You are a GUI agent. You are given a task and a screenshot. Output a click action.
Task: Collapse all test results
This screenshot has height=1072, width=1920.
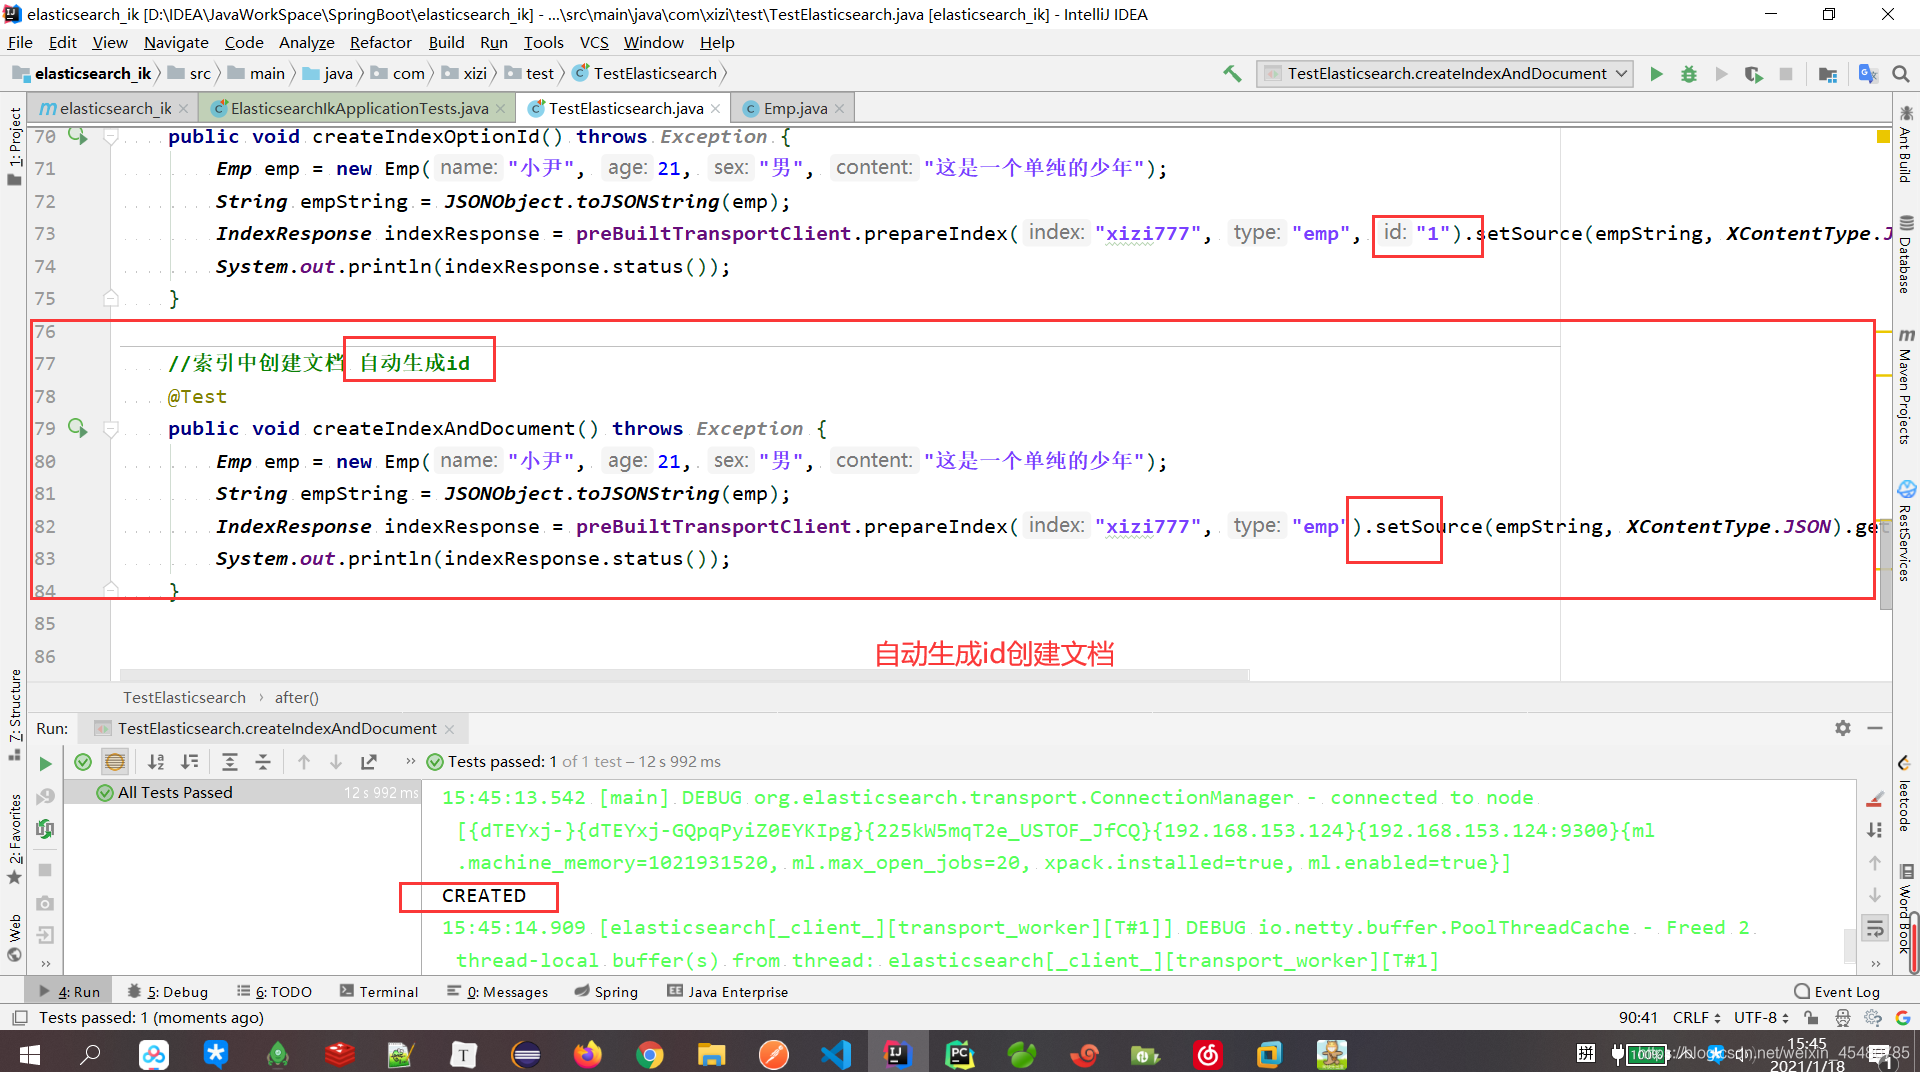[263, 762]
